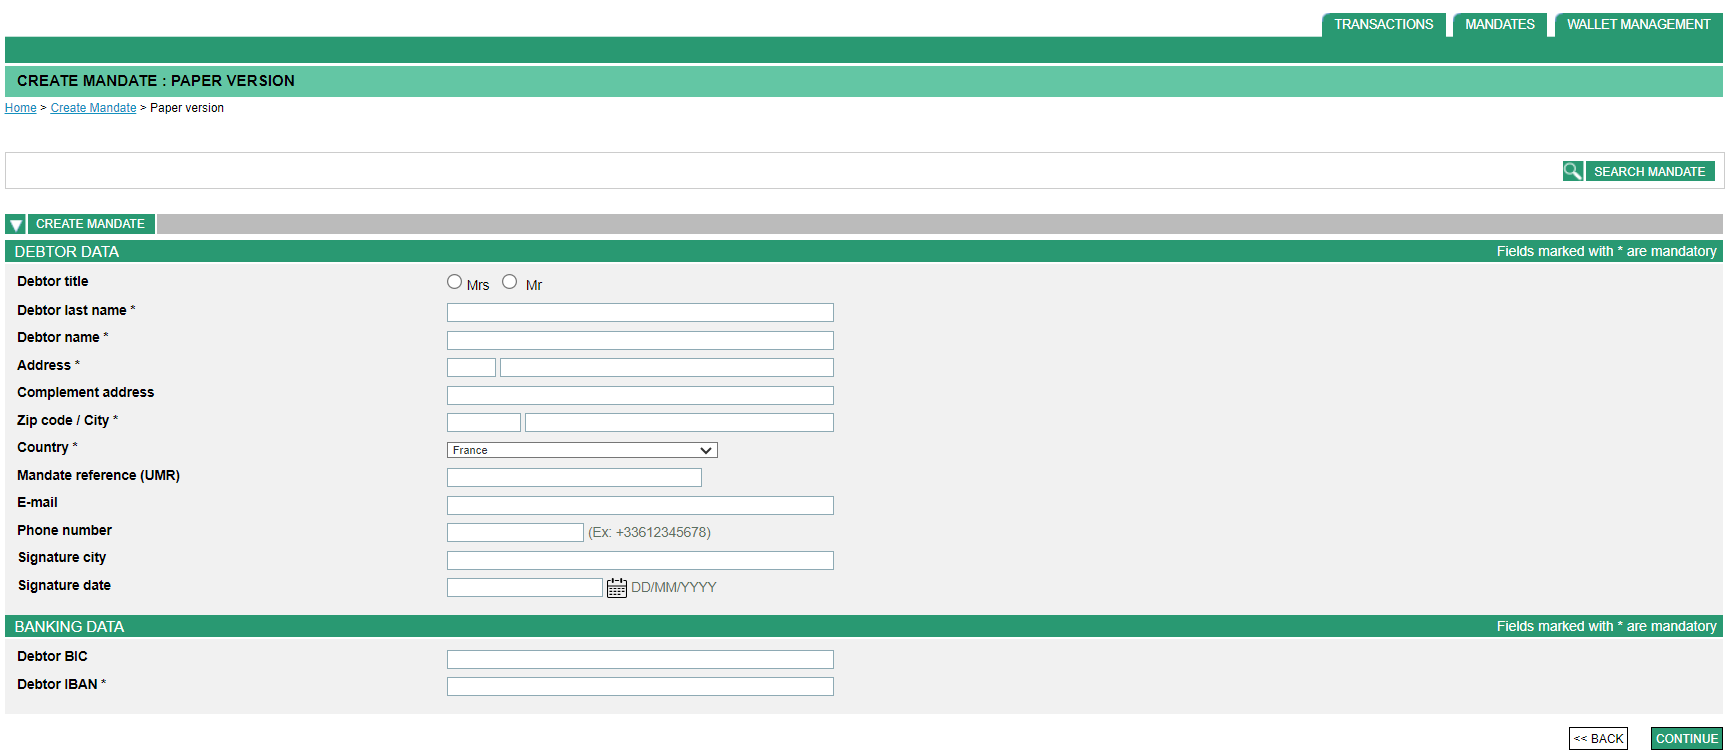The image size is (1732, 756).
Task: Focus the Debtor last name field
Action: [639, 313]
